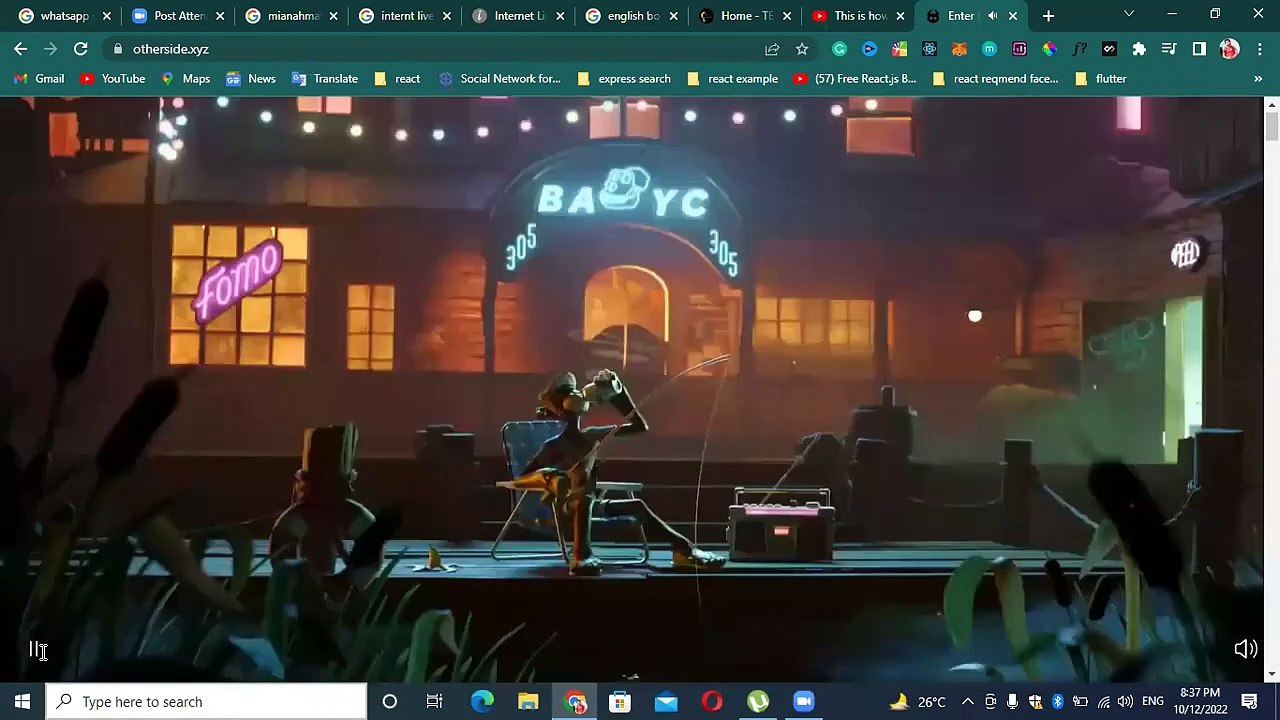Open the Extensions puzzle menu
Viewport: 1280px width, 720px height.
[1139, 49]
